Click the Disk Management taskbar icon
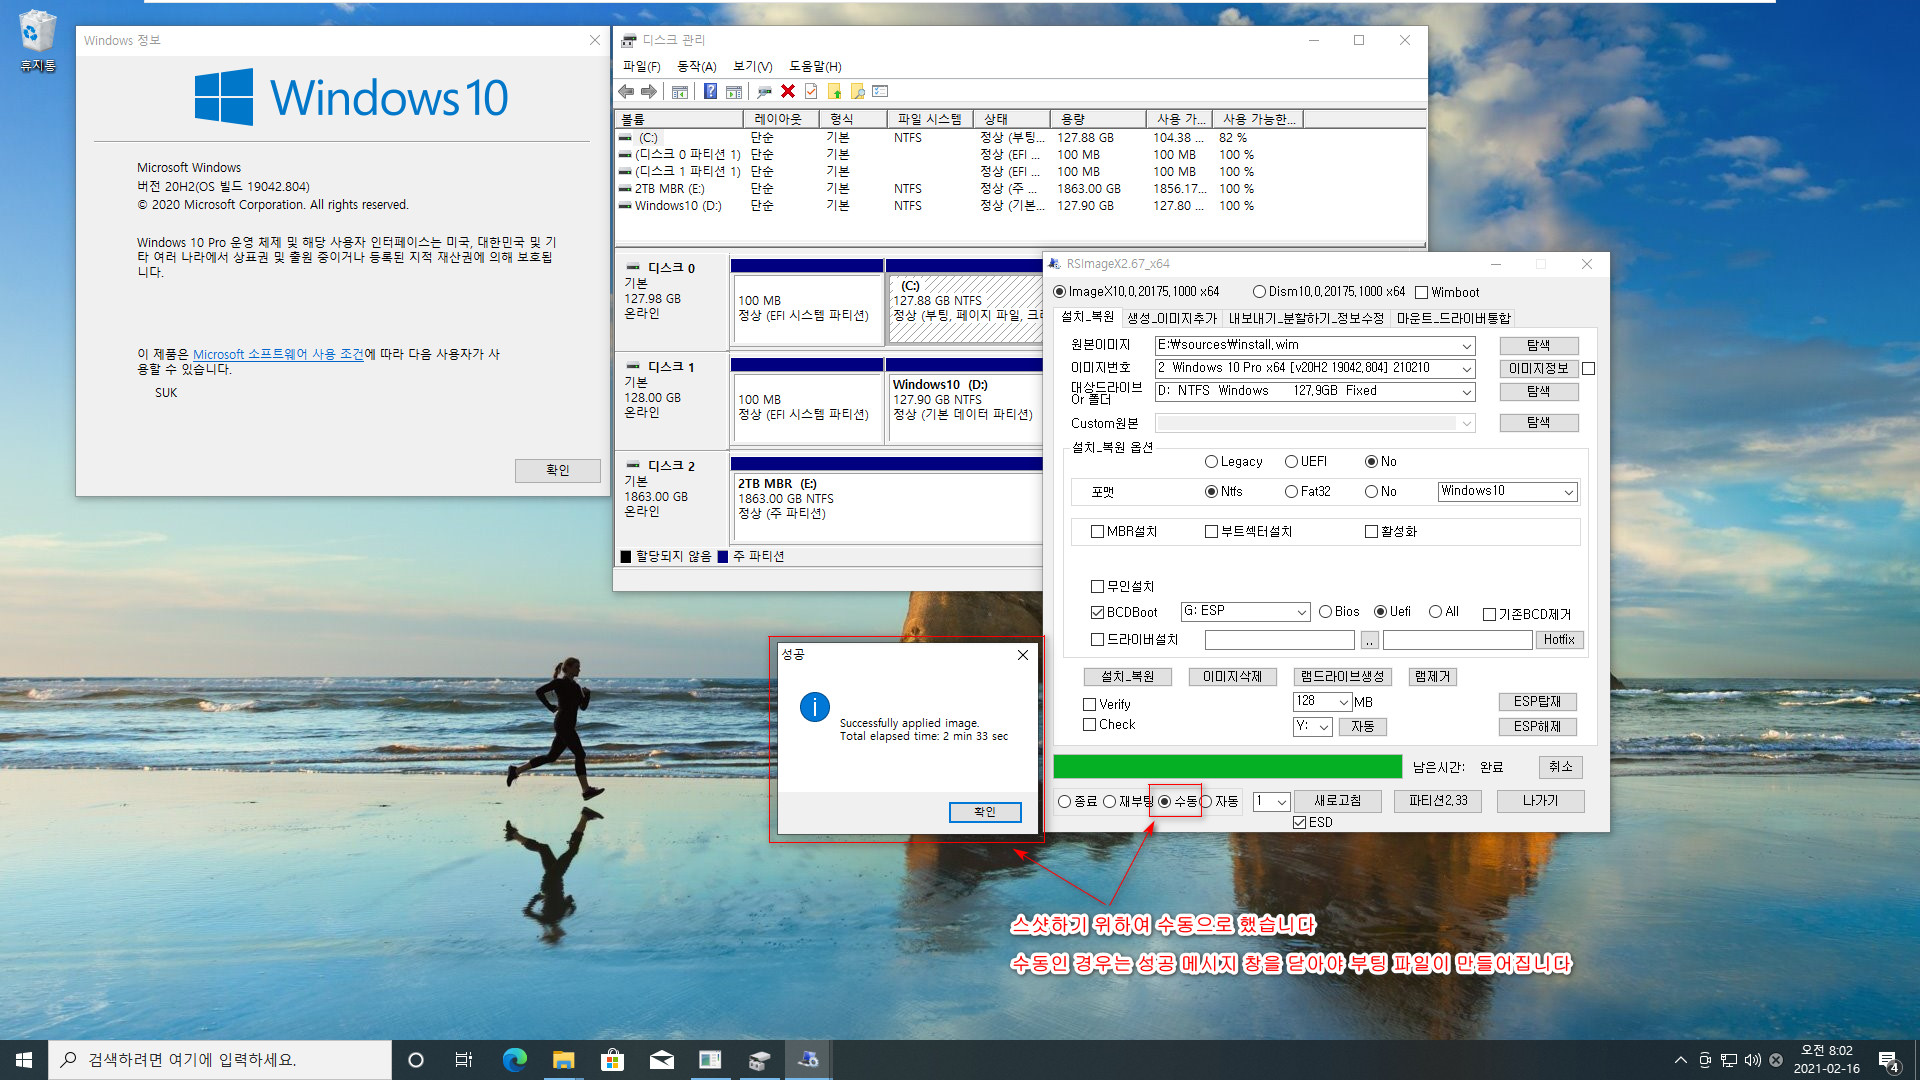1920x1080 pixels. coord(759,1060)
